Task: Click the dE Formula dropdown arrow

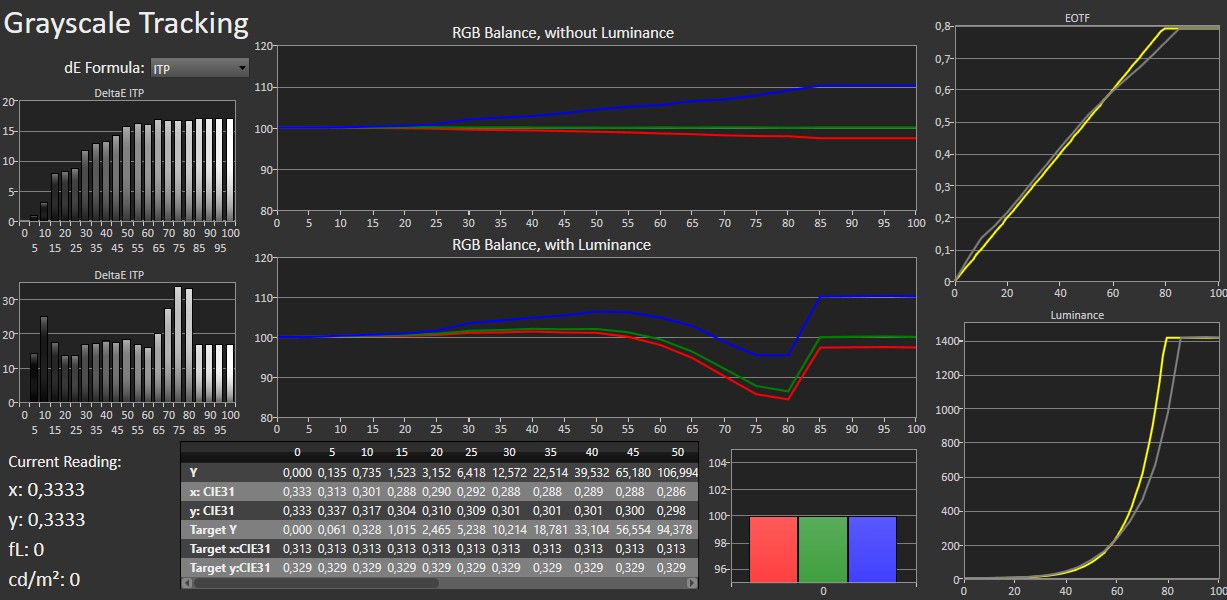Action: coord(243,68)
